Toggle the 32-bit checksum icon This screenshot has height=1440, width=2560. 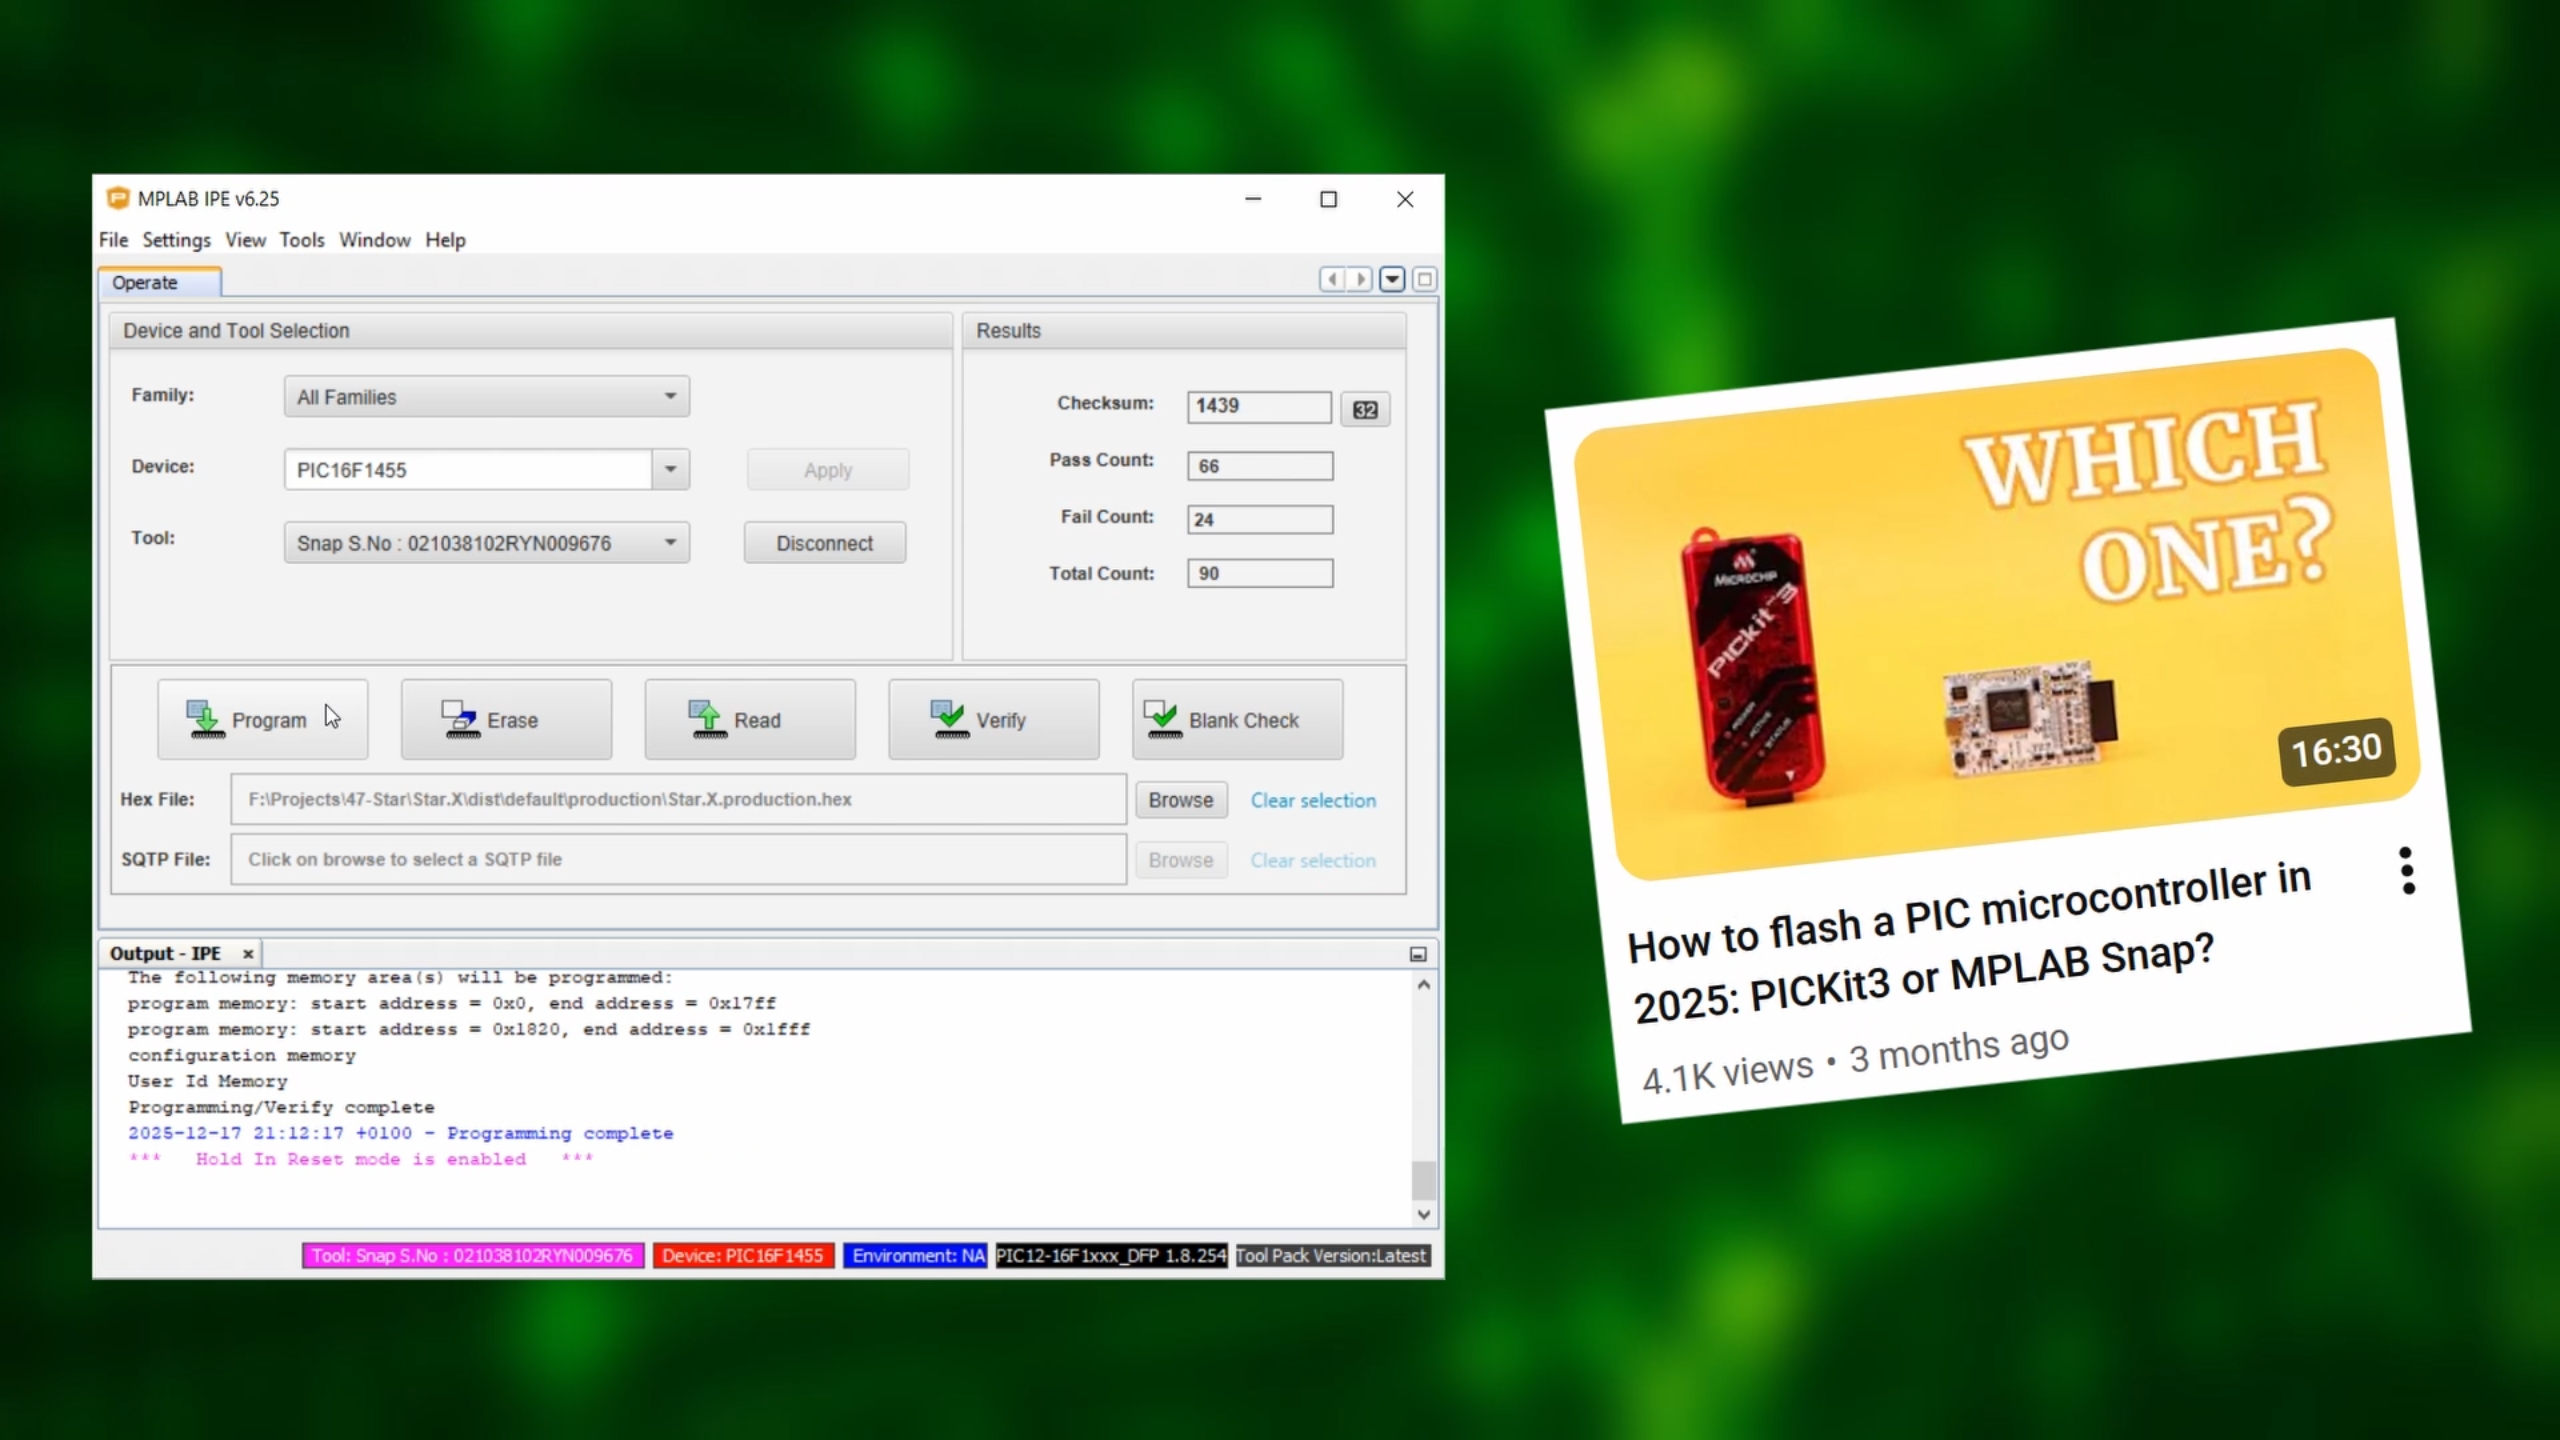pos(1365,409)
